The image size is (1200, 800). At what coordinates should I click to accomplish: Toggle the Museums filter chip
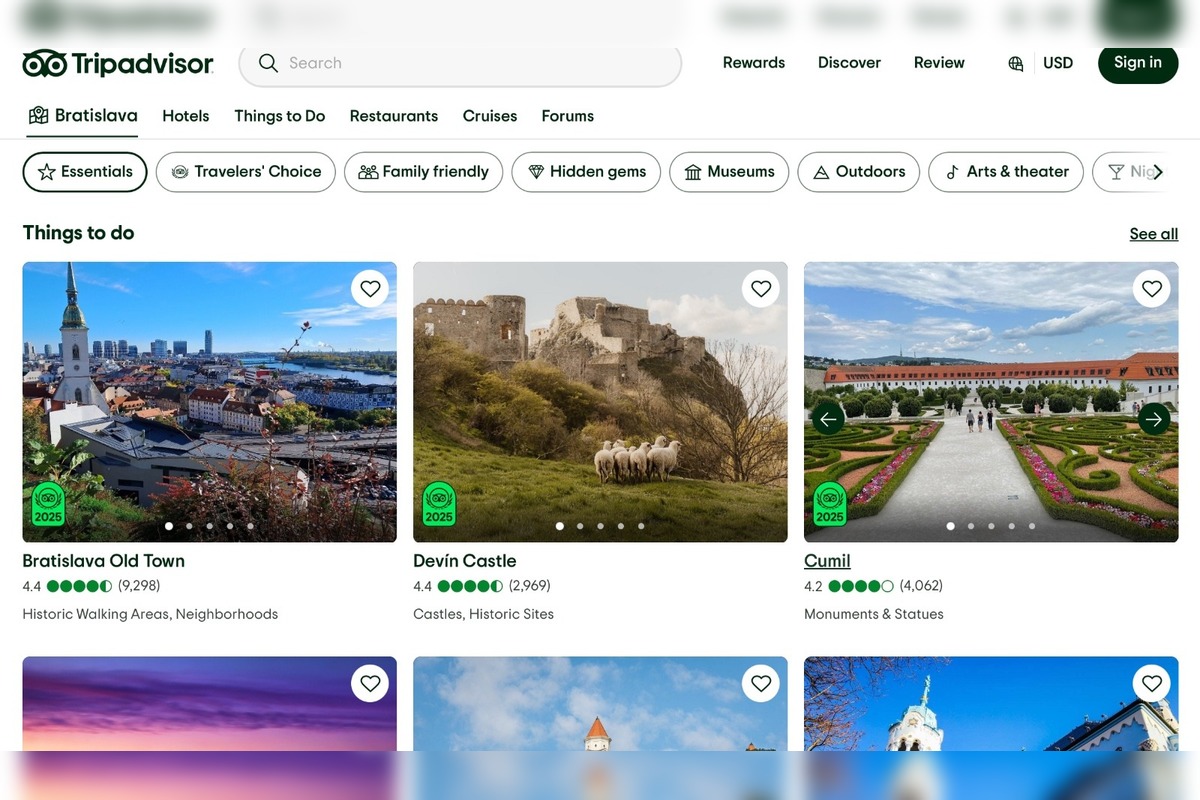click(x=729, y=172)
